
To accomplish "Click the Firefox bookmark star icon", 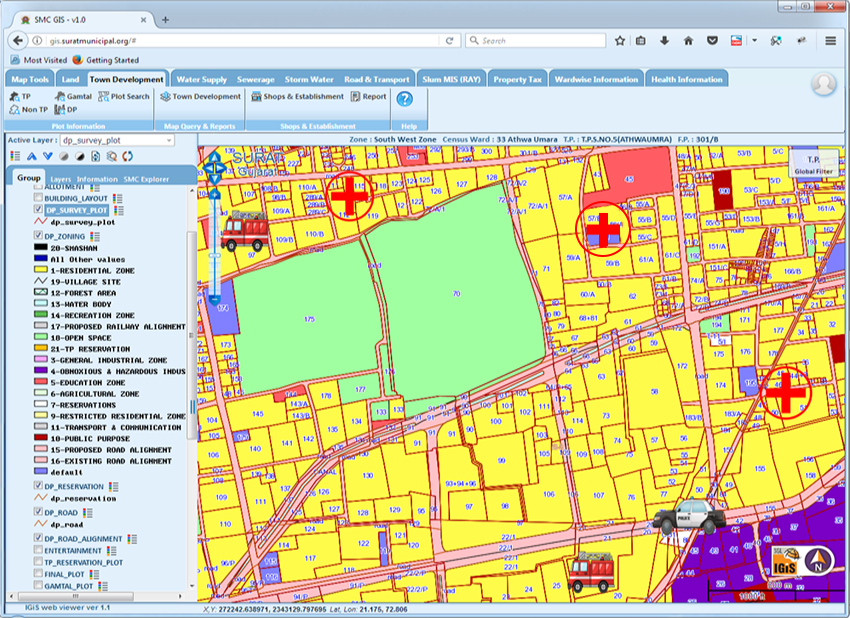I will pyautogui.click(x=620, y=41).
